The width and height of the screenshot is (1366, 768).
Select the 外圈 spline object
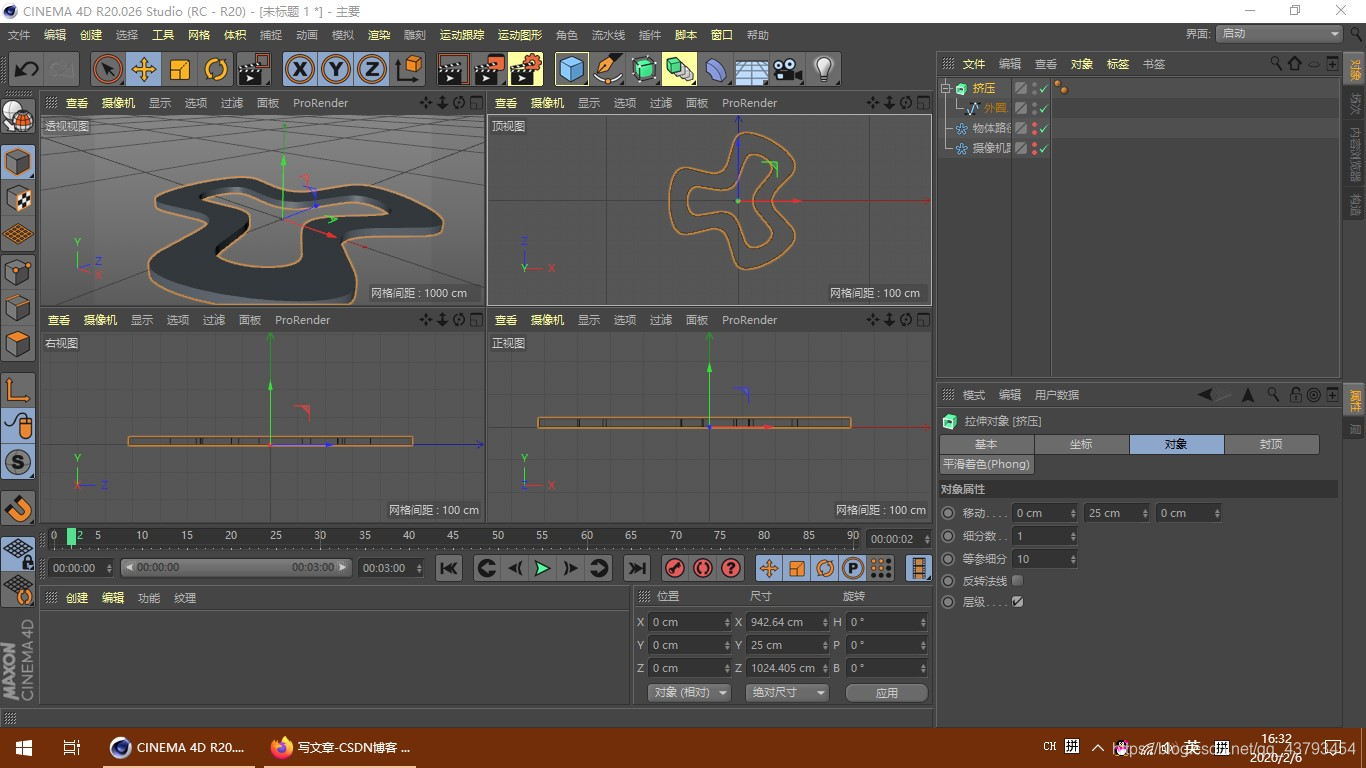995,108
